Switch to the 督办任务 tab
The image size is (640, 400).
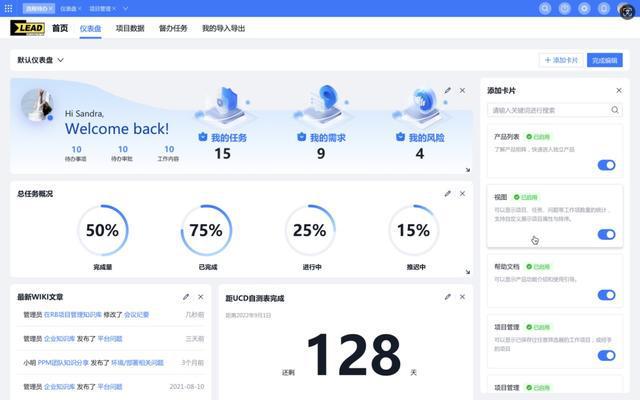pos(173,28)
